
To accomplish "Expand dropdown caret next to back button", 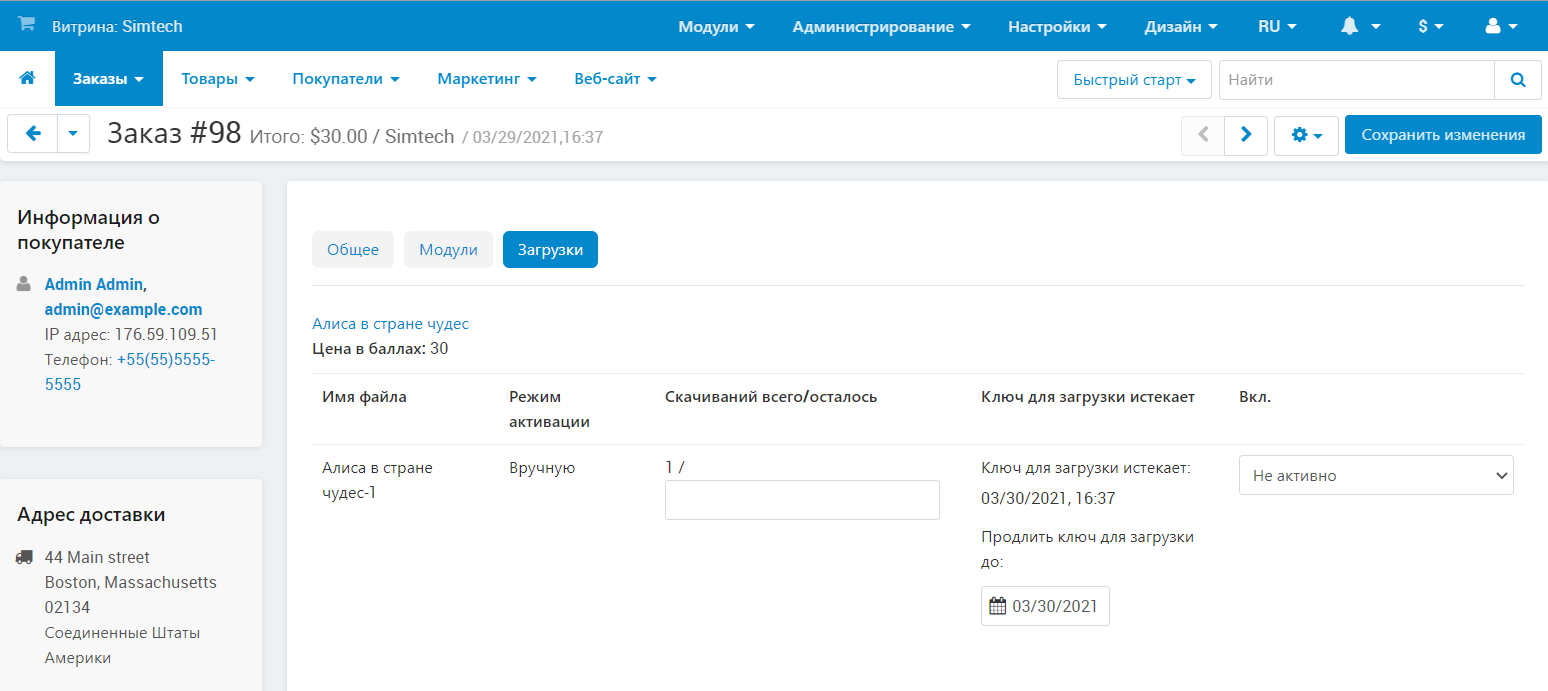I will (73, 134).
